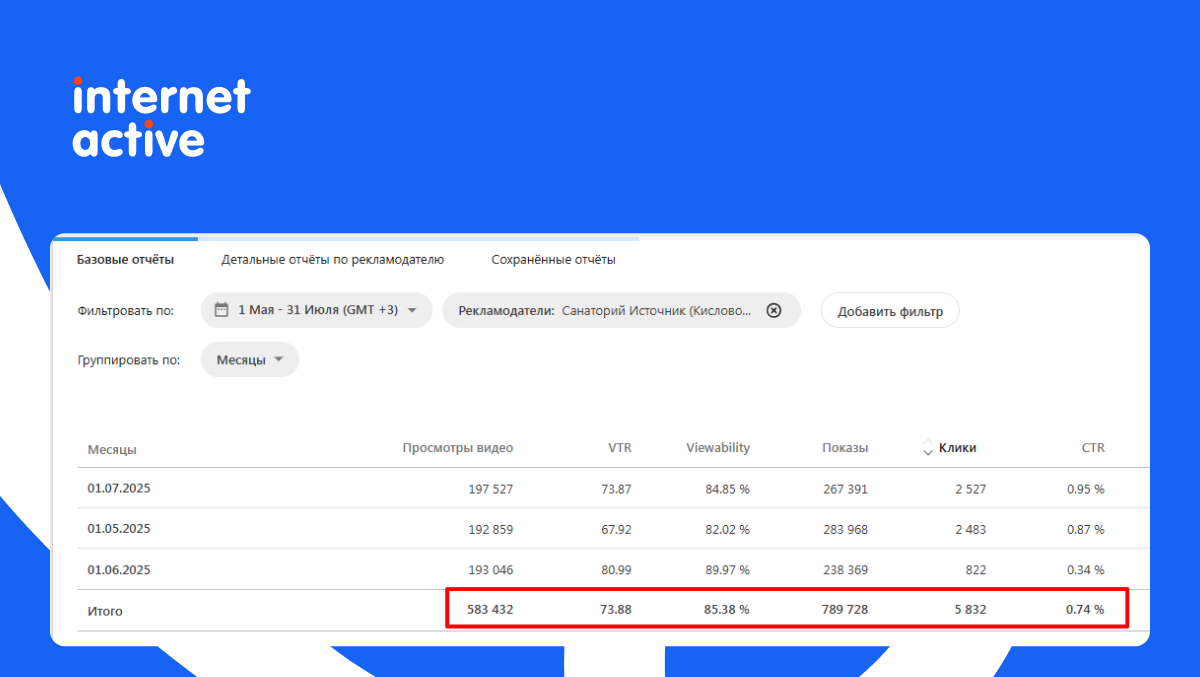Click the calendar icon in the date filter

pos(222,310)
